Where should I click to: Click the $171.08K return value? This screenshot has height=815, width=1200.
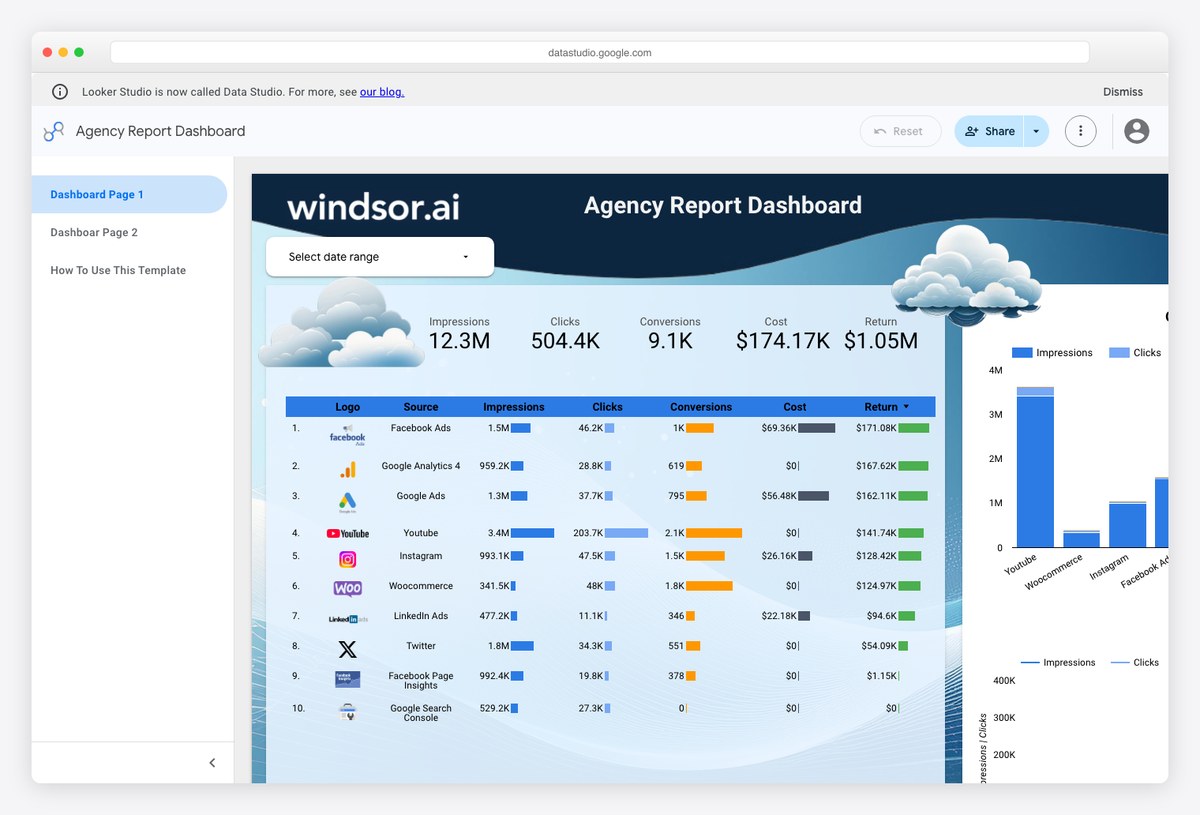tap(876, 428)
